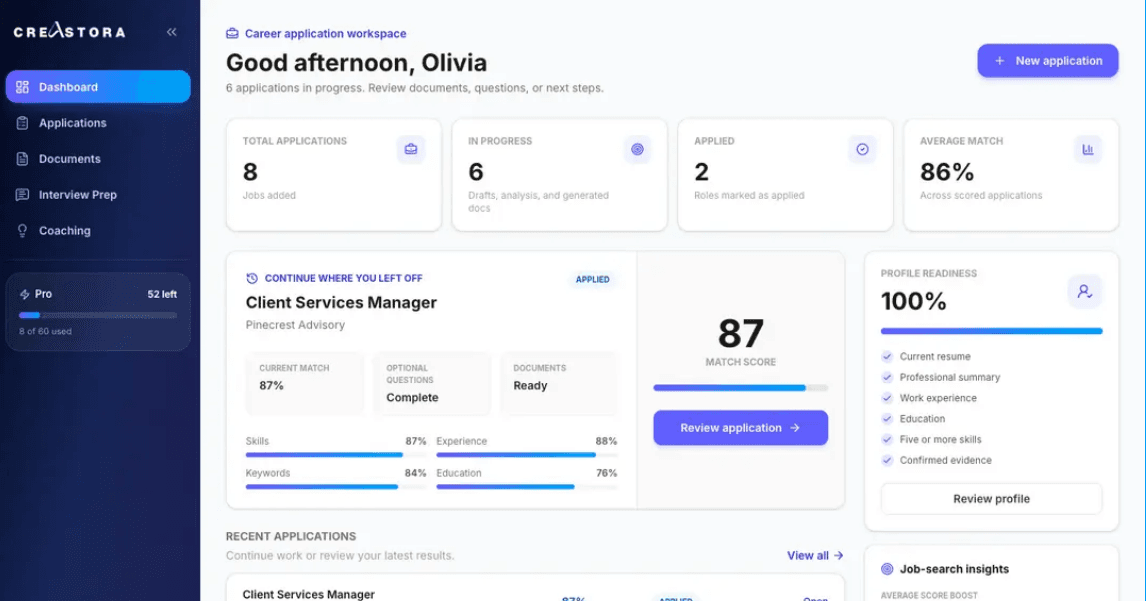
Task: Click the Experience 88% progress bar
Action: [x=527, y=455]
